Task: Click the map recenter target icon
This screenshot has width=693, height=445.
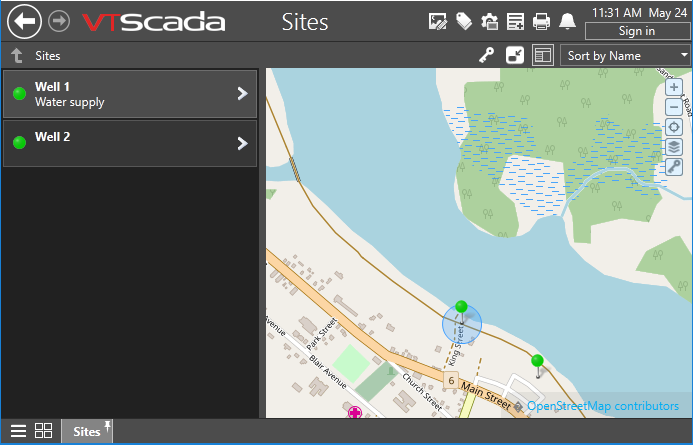Action: tap(674, 127)
